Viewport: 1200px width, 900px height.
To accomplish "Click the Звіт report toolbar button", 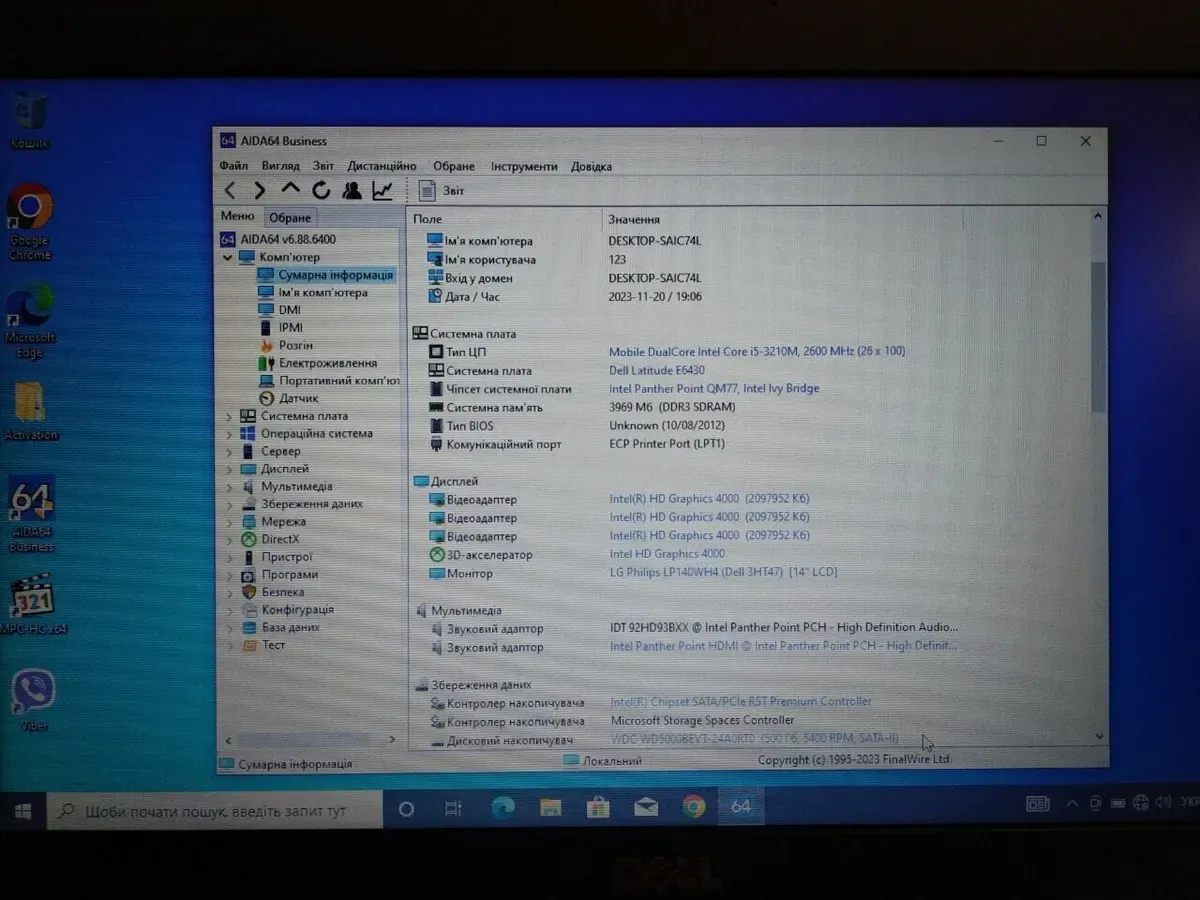I will pyautogui.click(x=441, y=190).
